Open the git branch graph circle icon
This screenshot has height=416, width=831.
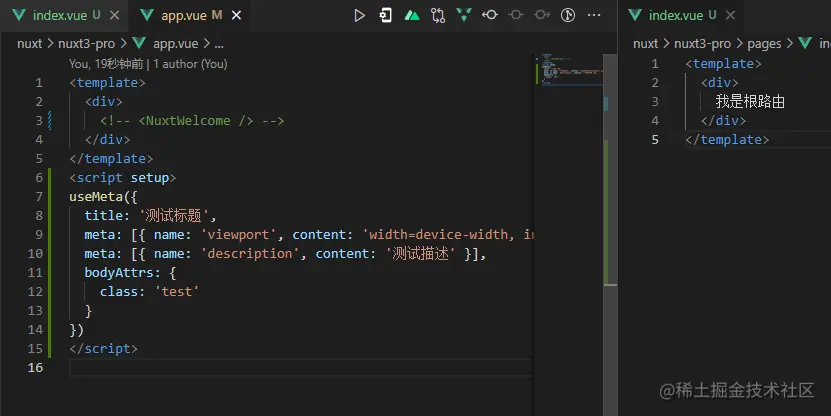point(568,15)
